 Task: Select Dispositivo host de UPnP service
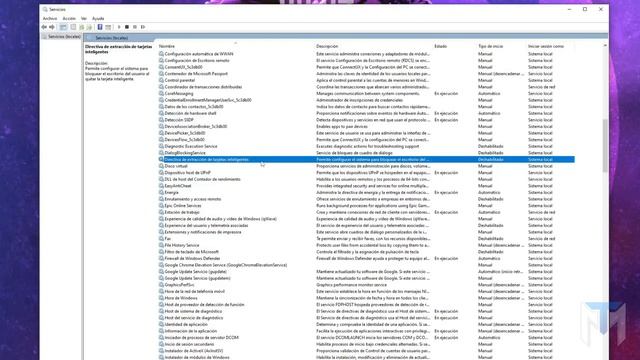pyautogui.click(x=366, y=173)
